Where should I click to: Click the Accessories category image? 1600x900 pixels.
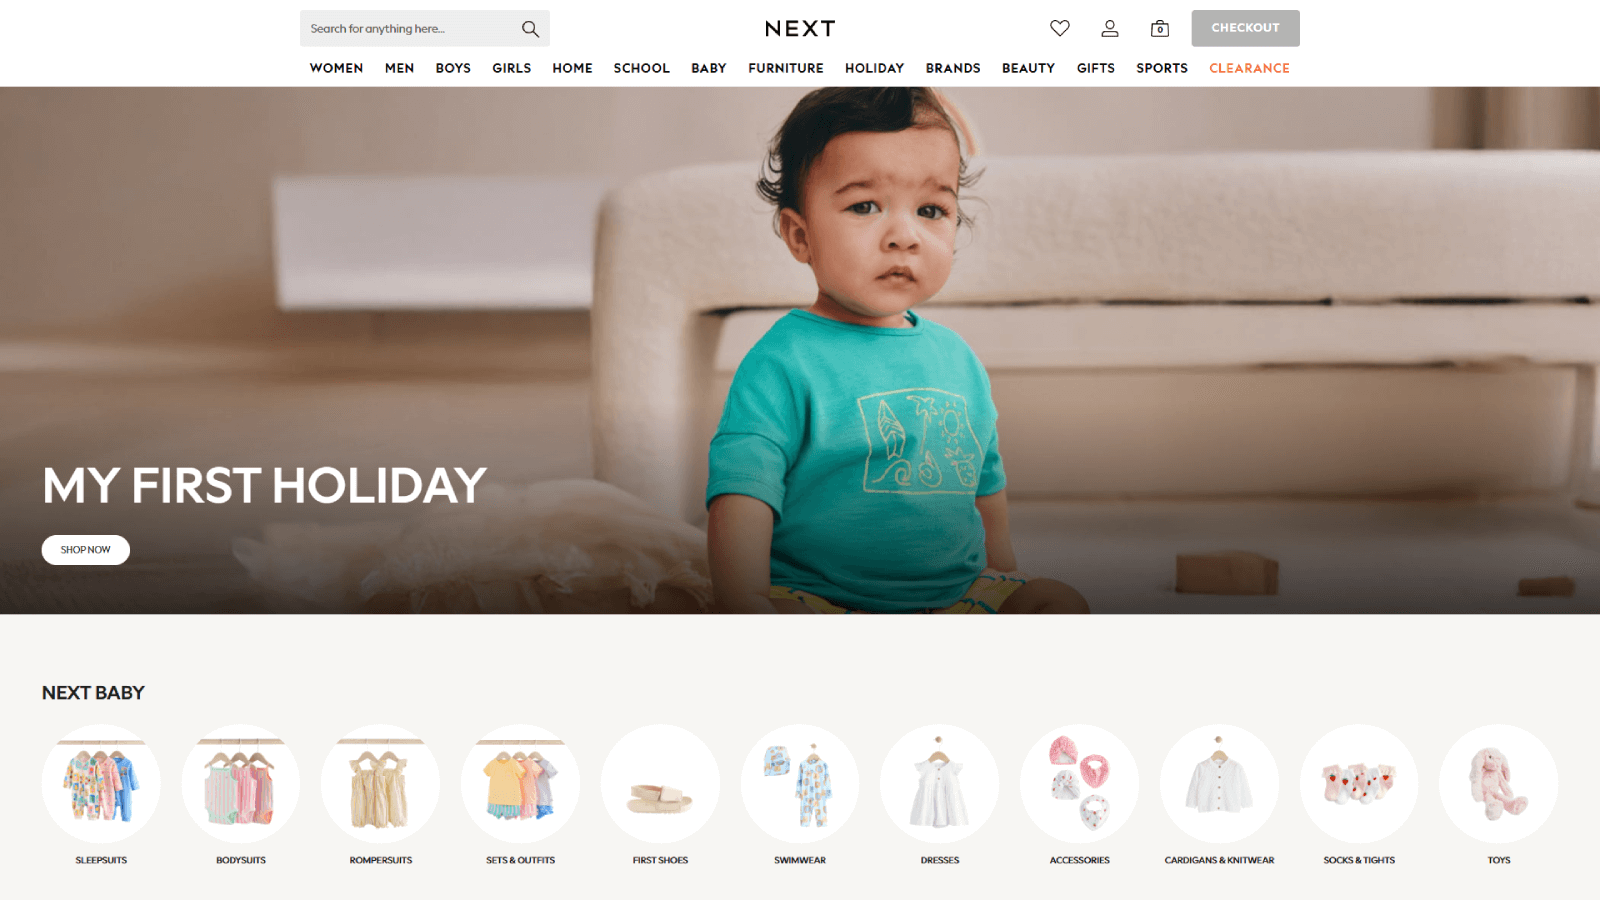(1080, 784)
